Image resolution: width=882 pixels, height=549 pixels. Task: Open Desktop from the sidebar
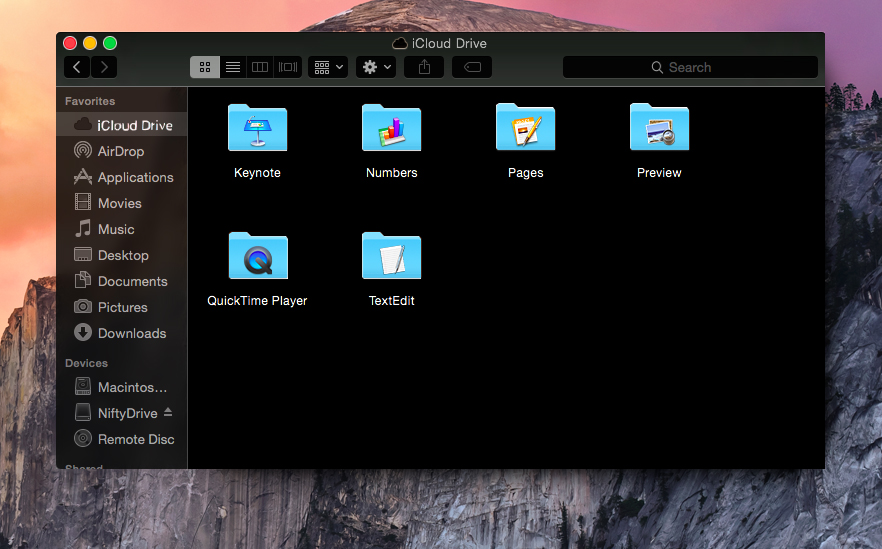122,255
